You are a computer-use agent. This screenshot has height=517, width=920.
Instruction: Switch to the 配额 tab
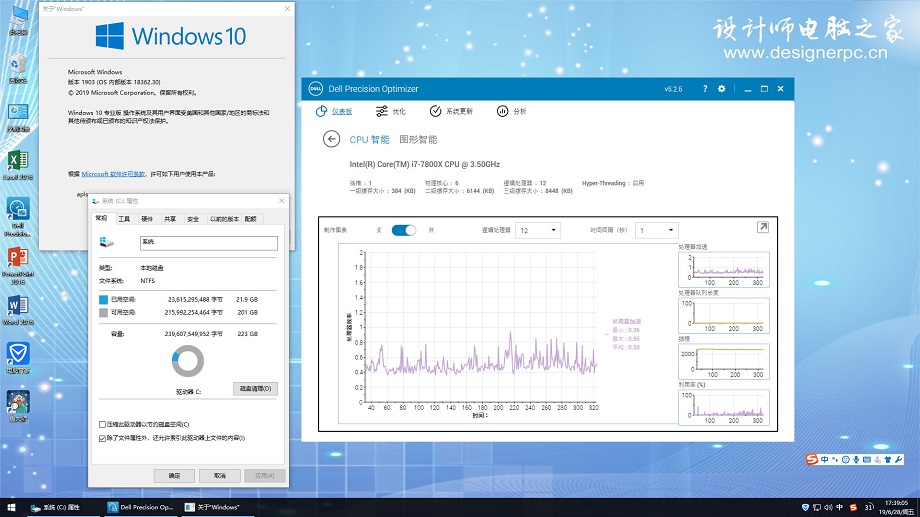pyautogui.click(x=251, y=219)
